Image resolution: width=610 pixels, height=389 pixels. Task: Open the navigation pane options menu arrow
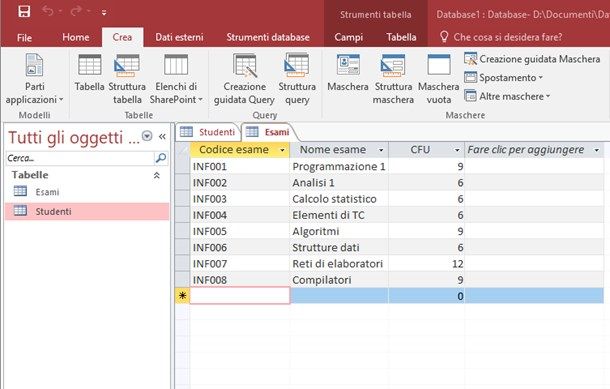pyautogui.click(x=147, y=136)
